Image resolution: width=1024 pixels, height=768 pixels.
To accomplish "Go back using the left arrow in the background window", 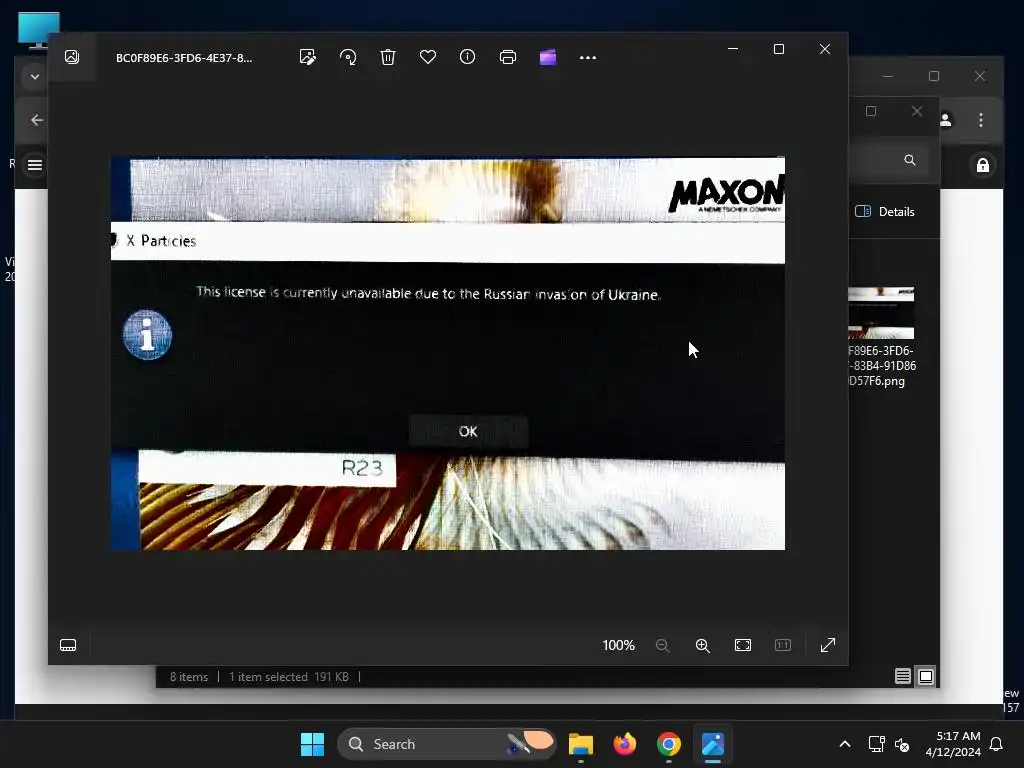I will 37,120.
